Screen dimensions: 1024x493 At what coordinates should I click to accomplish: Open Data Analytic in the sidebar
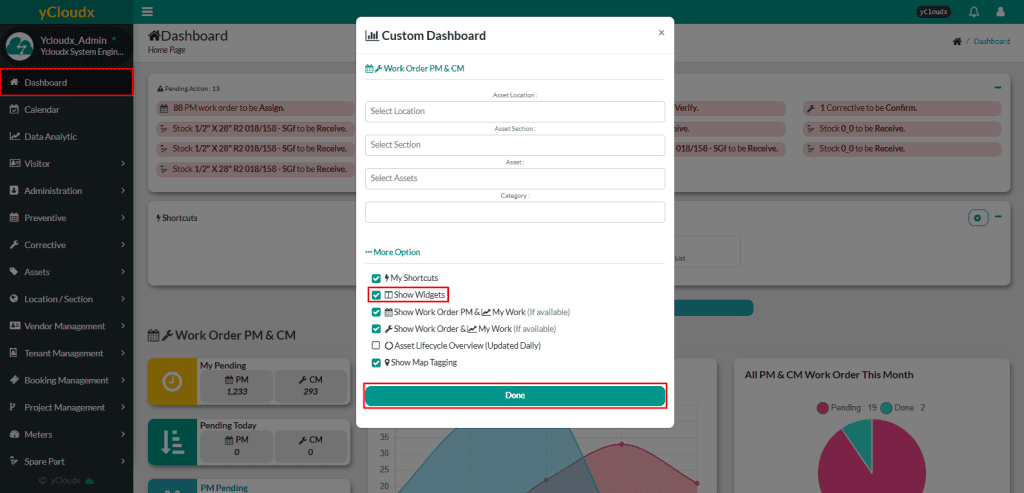tap(50, 136)
